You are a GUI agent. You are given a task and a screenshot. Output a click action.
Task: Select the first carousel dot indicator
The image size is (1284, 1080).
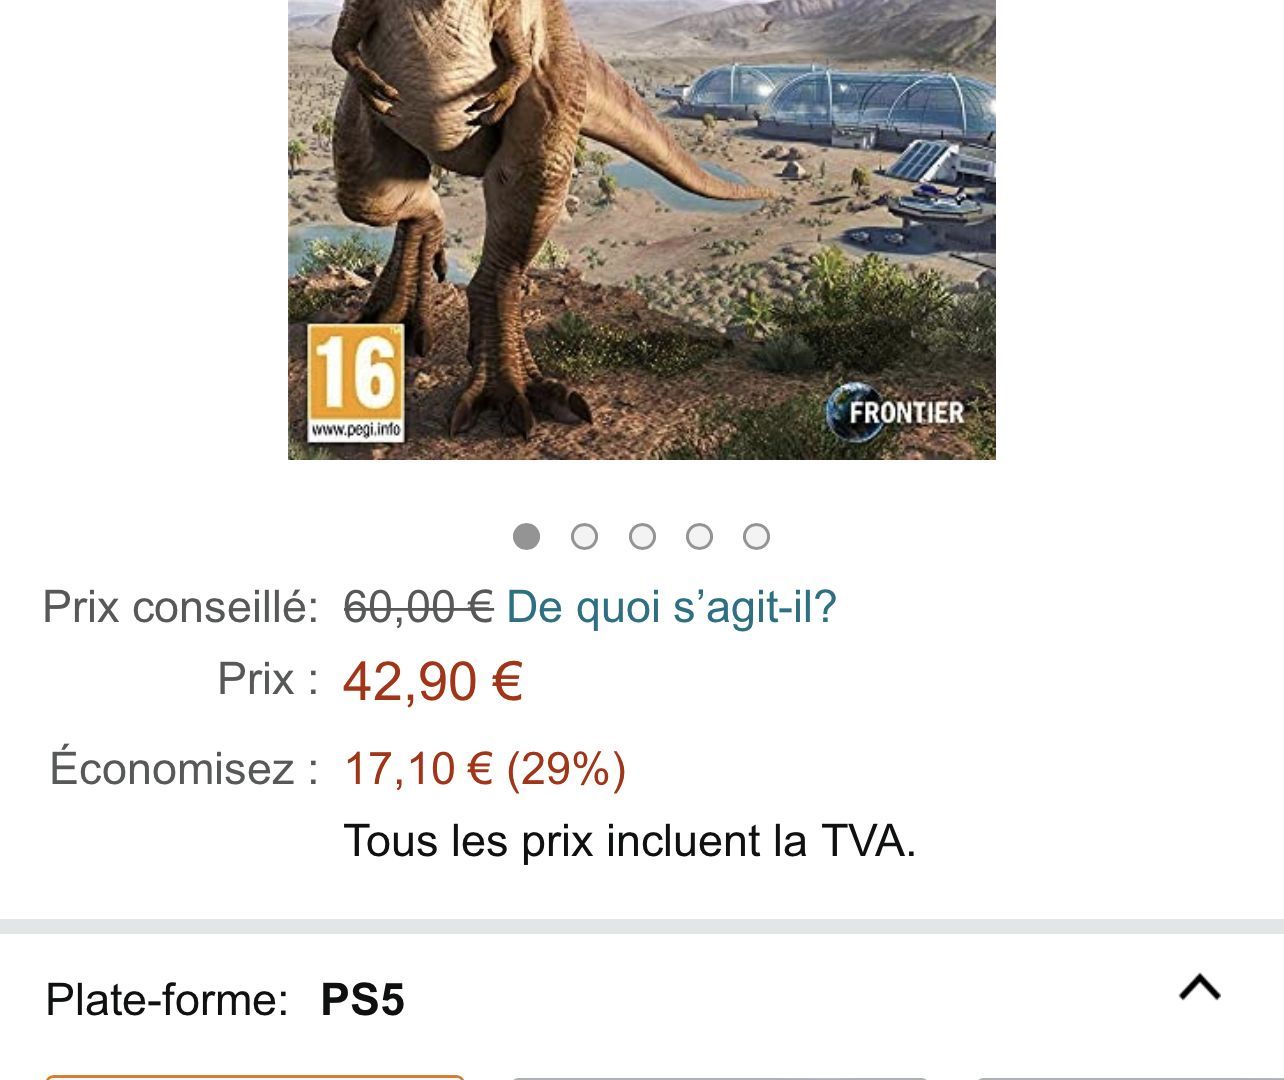tap(526, 537)
